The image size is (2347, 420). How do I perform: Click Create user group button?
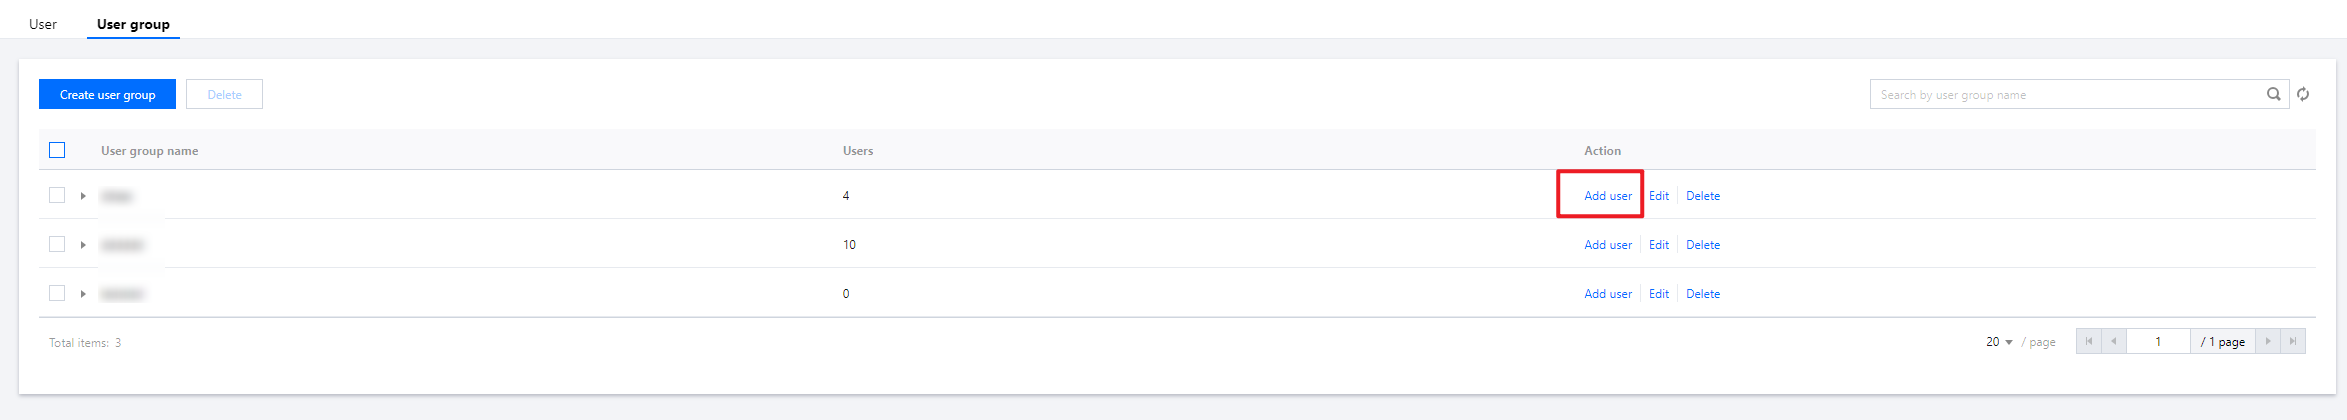point(107,95)
